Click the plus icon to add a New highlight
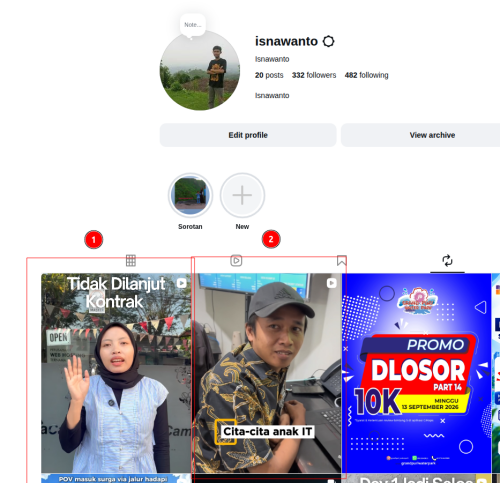Screen dimensions: 500x483 [242, 195]
